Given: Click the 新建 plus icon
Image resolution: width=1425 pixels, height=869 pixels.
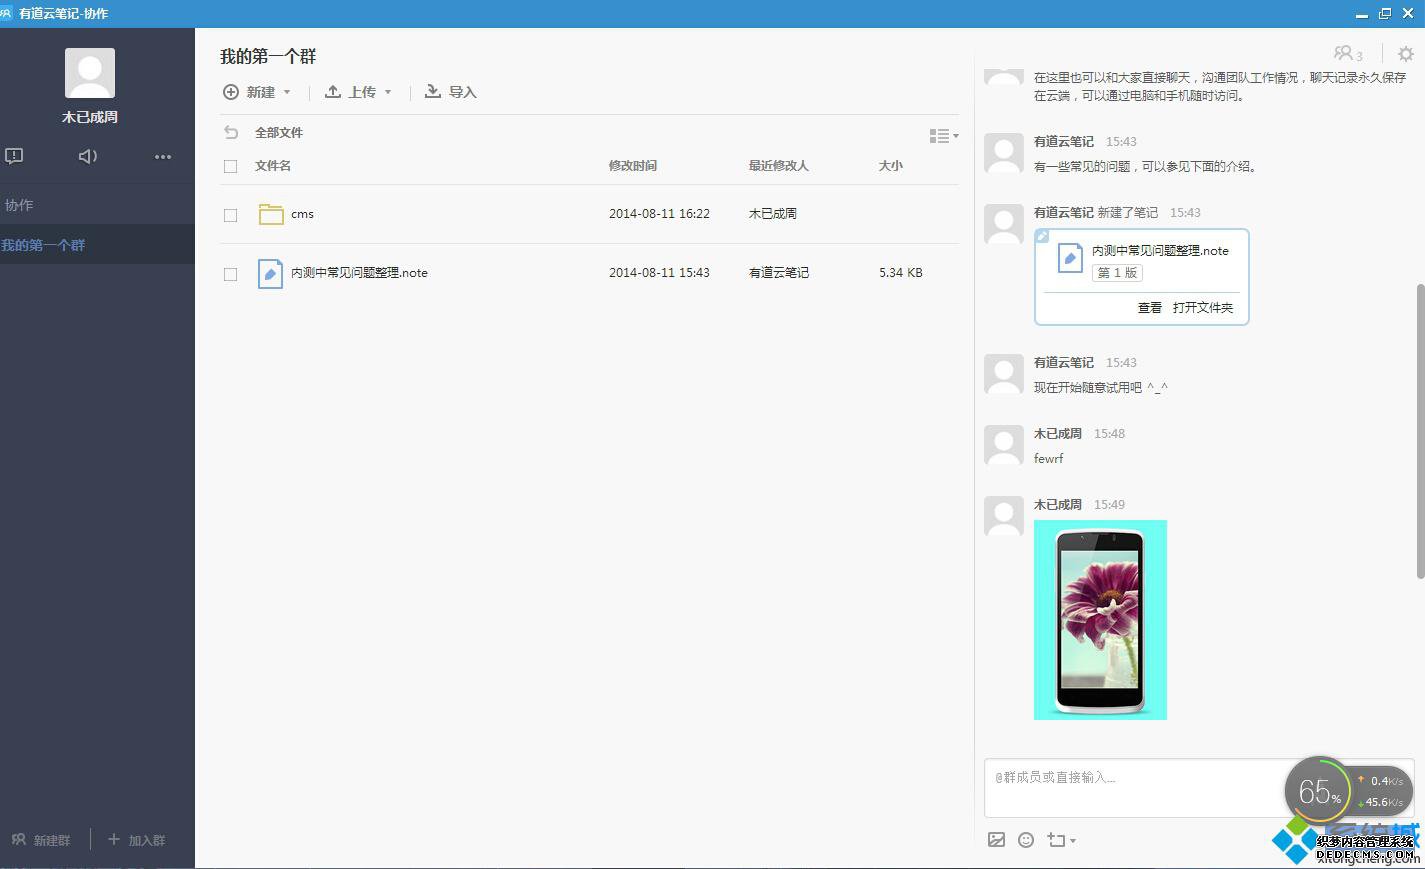Looking at the screenshot, I should [231, 92].
